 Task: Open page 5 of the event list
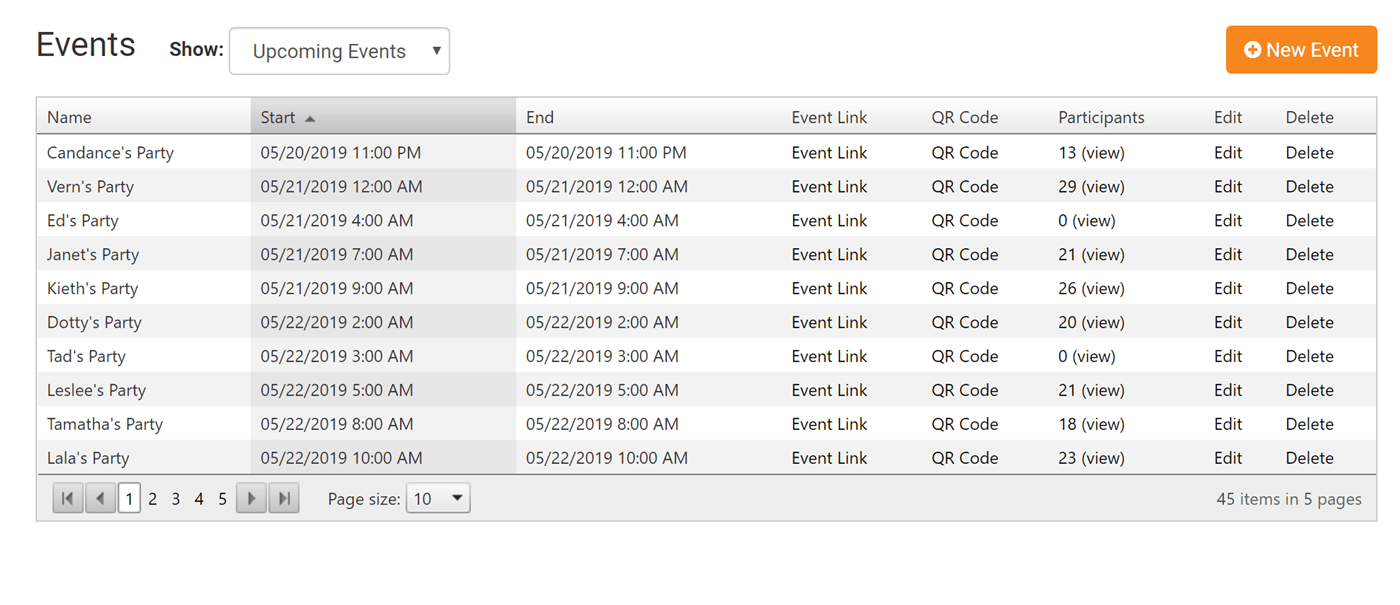[222, 498]
